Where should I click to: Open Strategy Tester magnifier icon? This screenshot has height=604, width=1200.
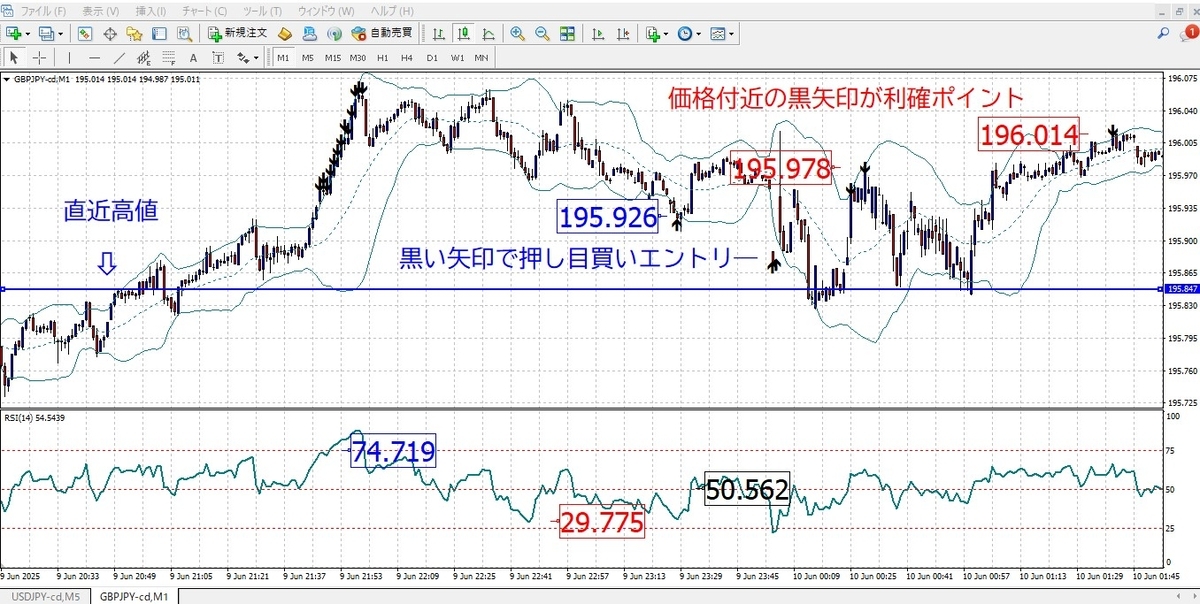[x=185, y=33]
